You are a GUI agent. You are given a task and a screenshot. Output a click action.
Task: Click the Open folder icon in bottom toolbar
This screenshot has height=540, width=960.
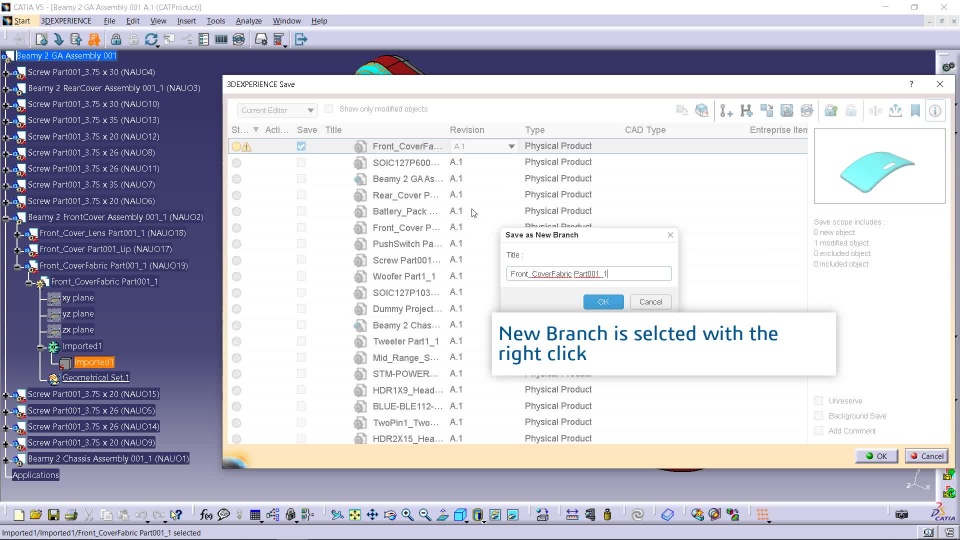[36, 515]
